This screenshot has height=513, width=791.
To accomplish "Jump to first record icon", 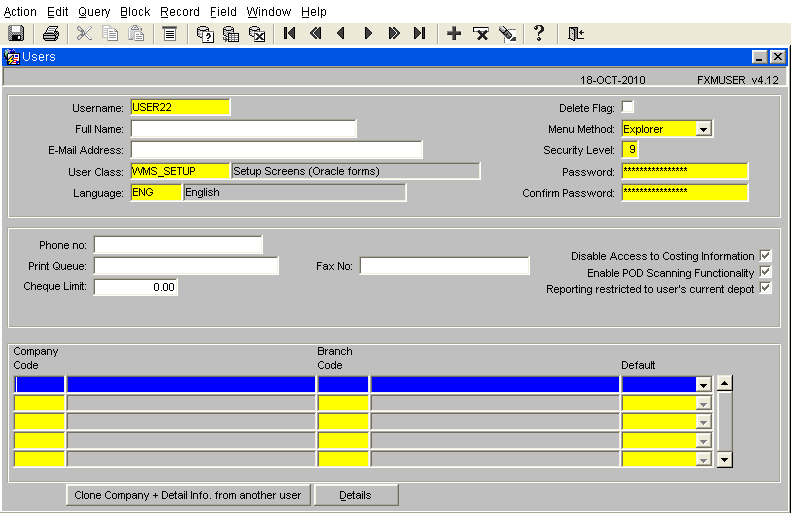I will pos(290,34).
